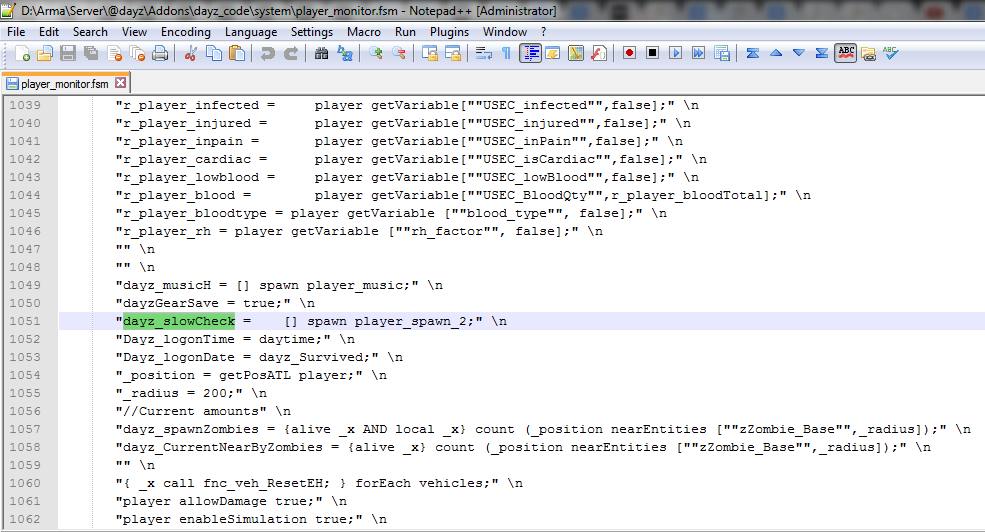Click the Paste clipboard icon
The image size is (985, 532).
pos(237,54)
